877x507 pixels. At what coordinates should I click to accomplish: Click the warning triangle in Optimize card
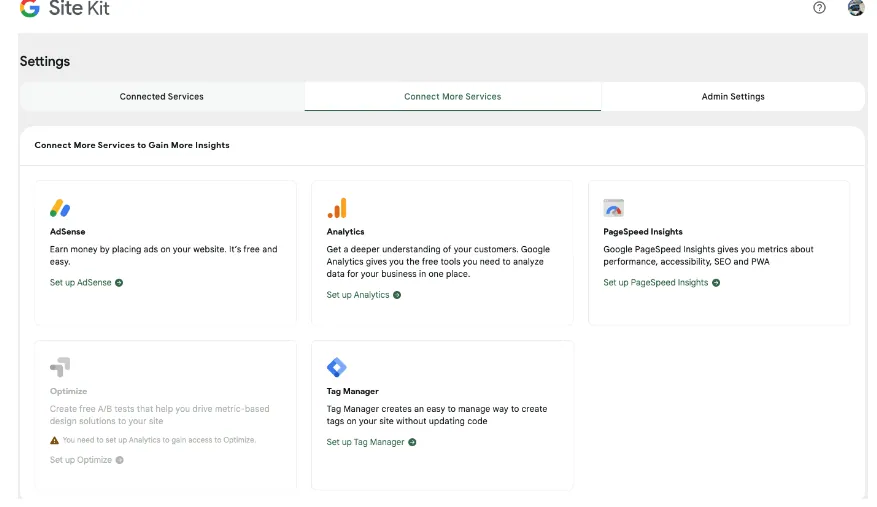54,440
